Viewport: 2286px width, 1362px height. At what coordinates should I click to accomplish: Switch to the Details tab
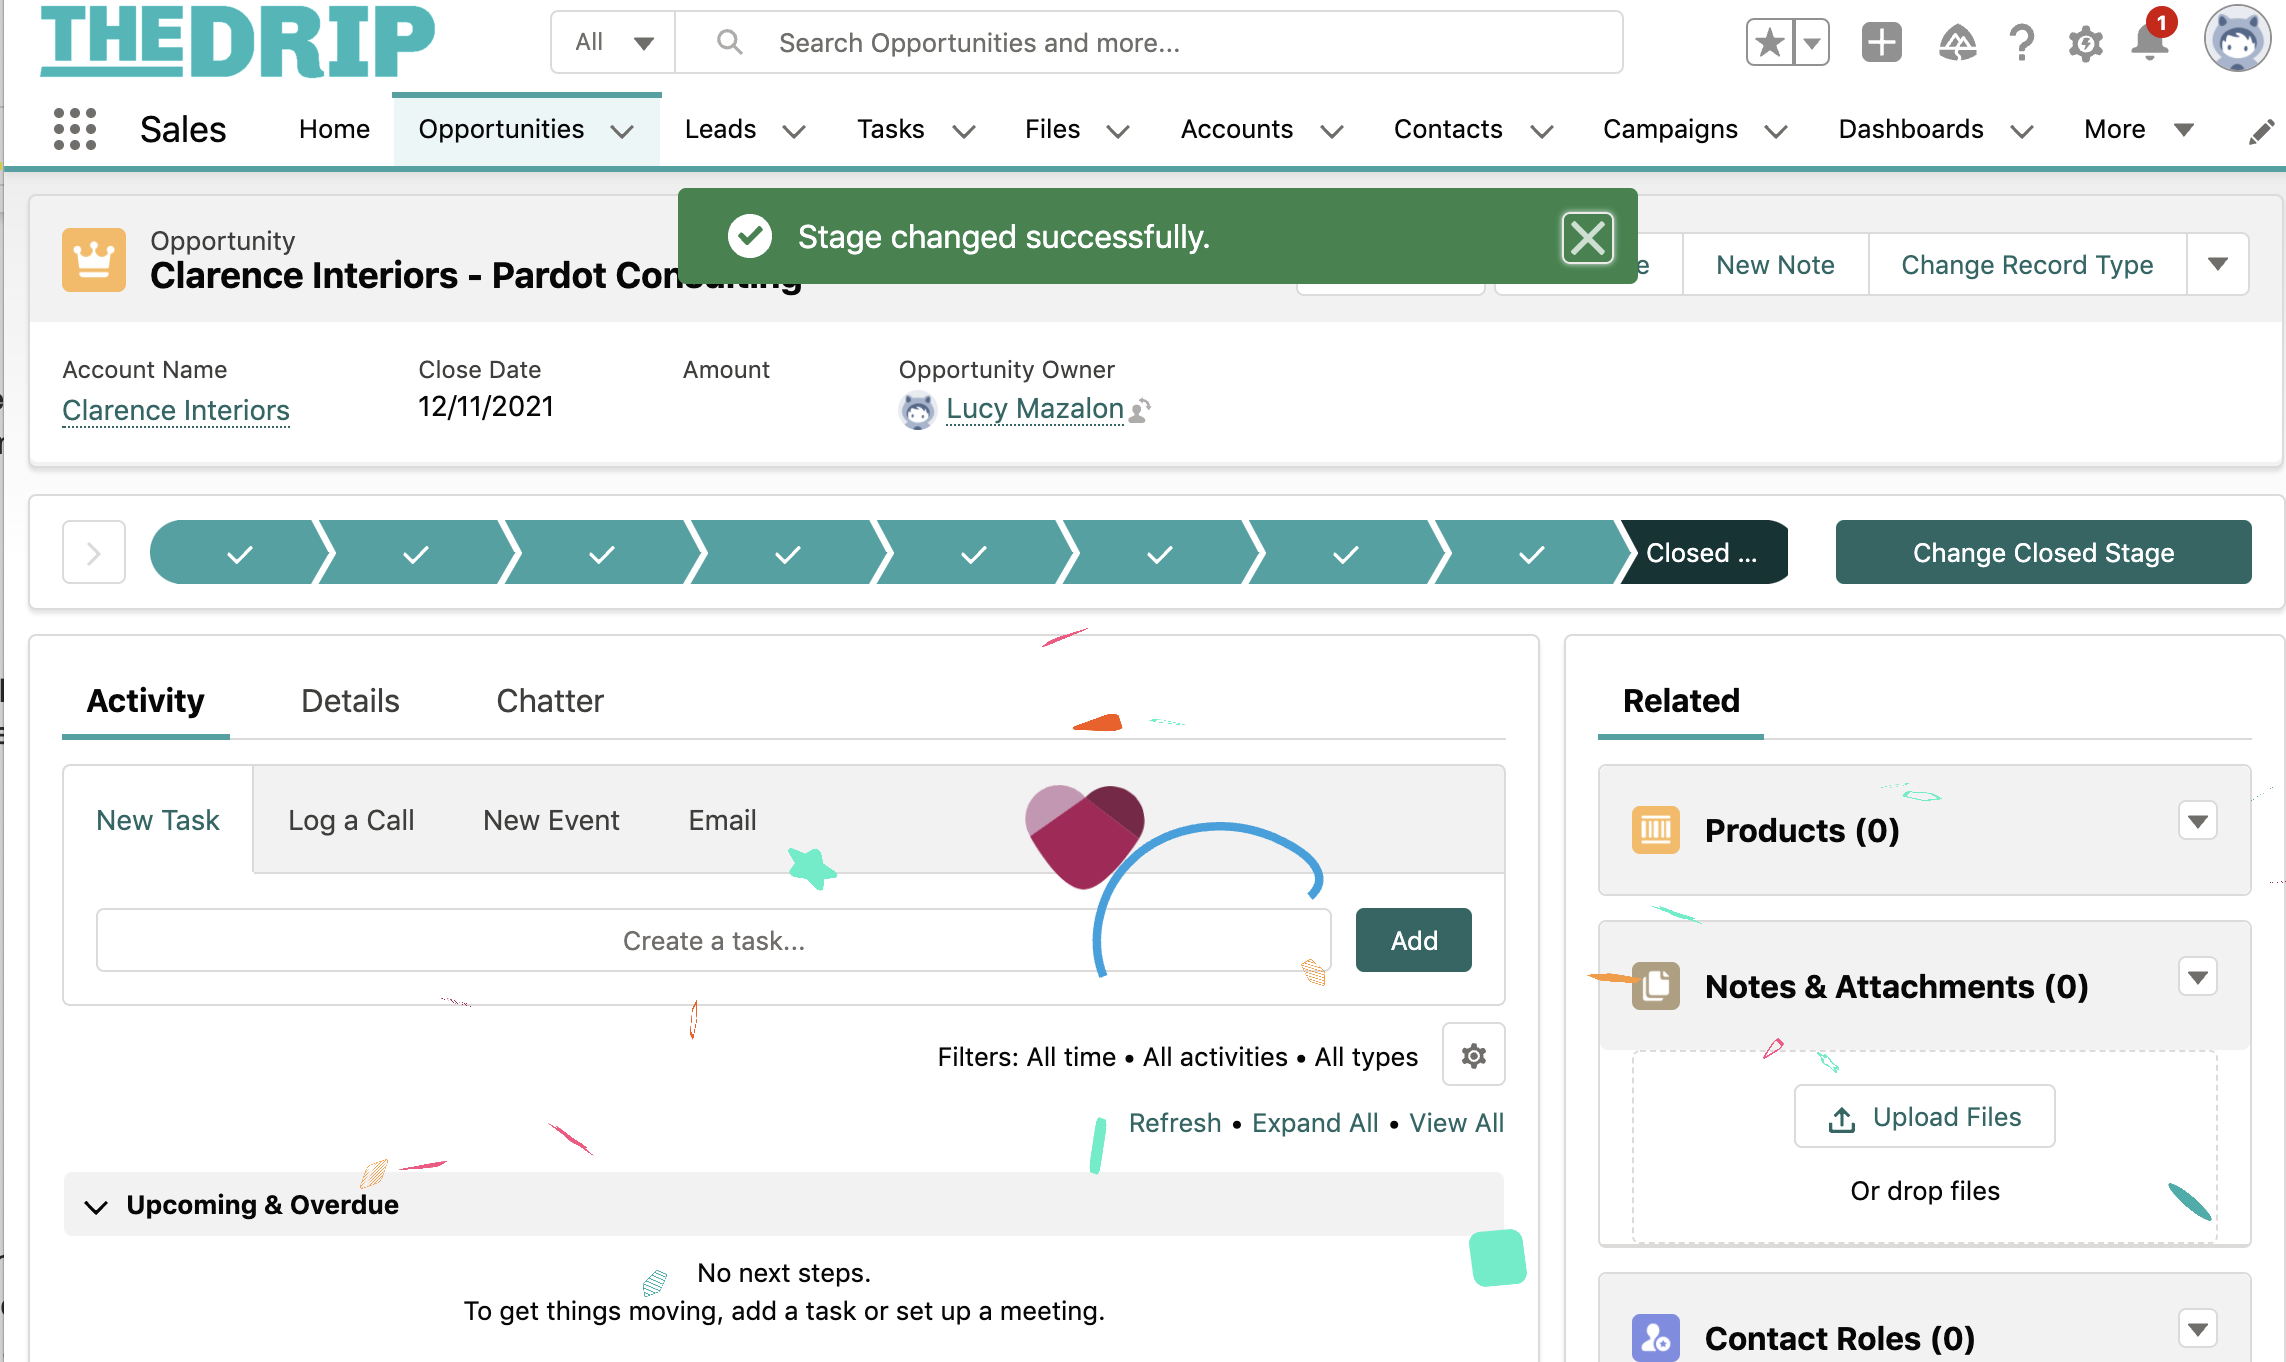(350, 701)
